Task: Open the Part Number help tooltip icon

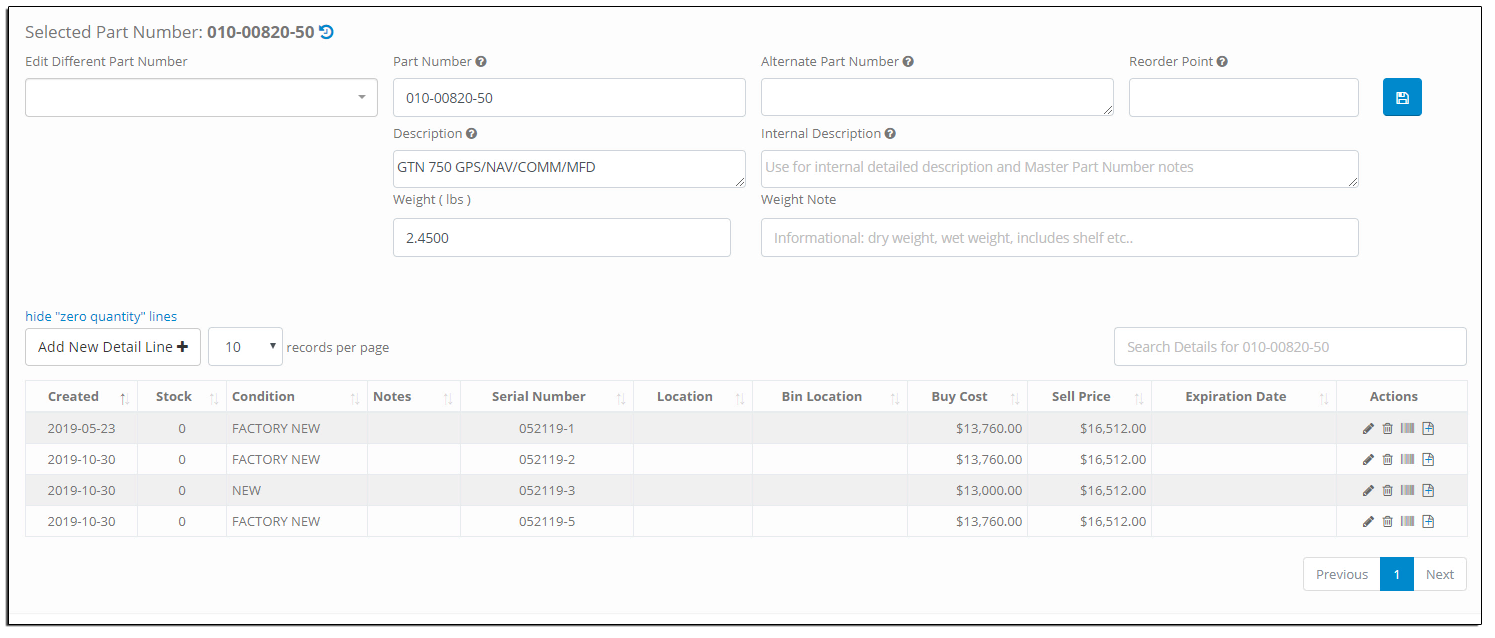Action: (x=481, y=62)
